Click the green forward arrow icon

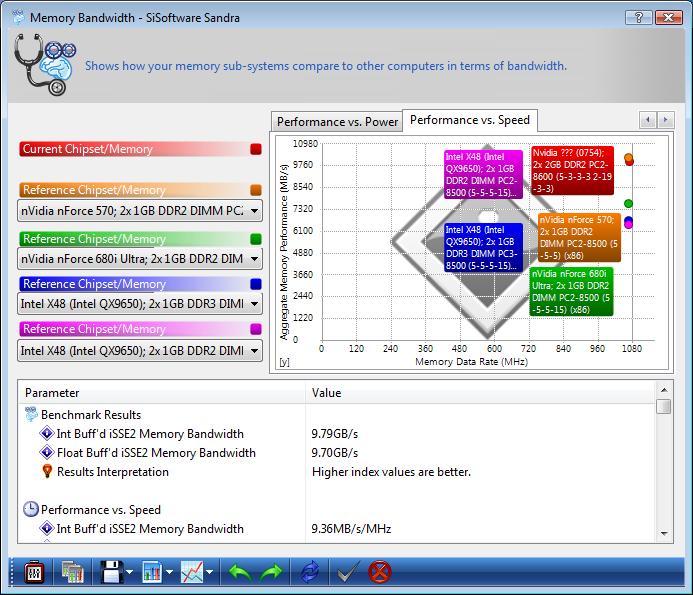(x=271, y=573)
